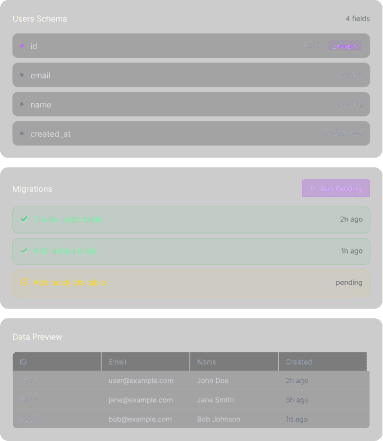This screenshot has width=383, height=441.
Task: Click the user@example.com email cell
Action: coord(141,381)
